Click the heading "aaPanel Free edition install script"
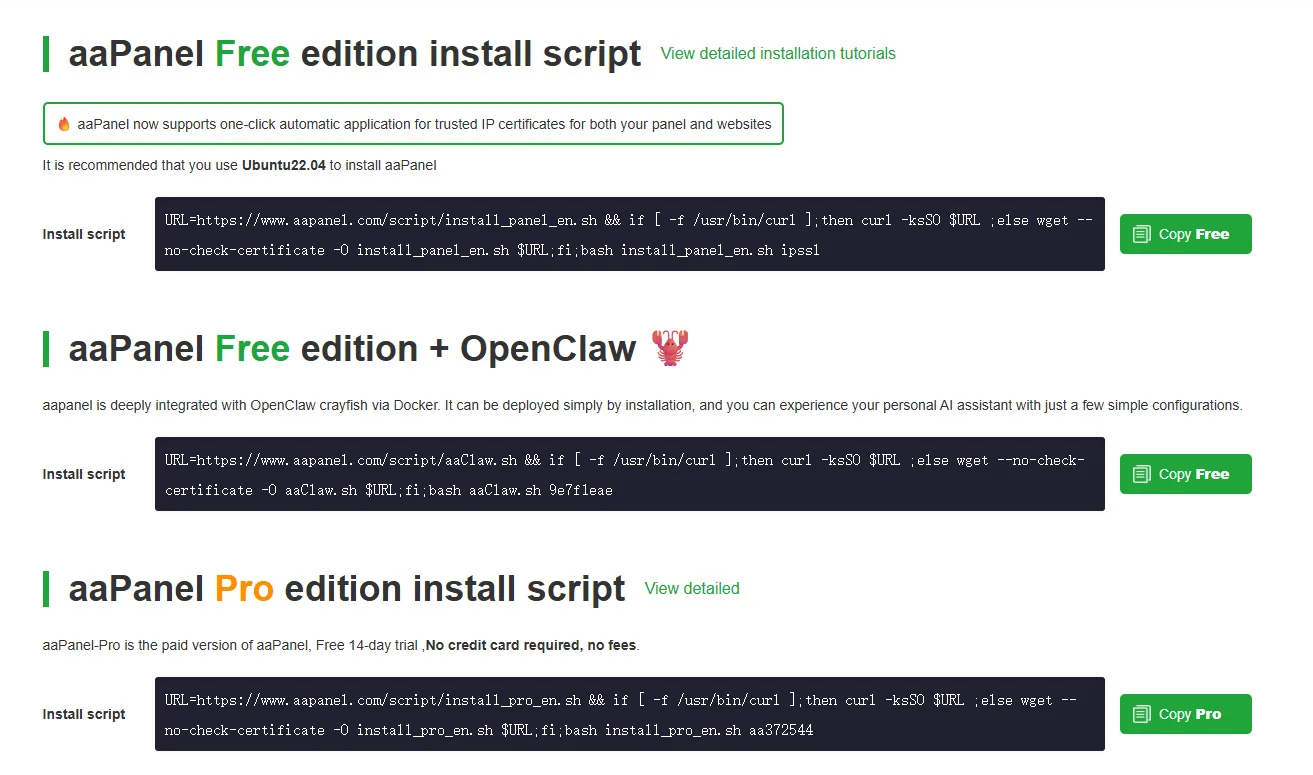The height and width of the screenshot is (775, 1313). pyautogui.click(x=354, y=54)
